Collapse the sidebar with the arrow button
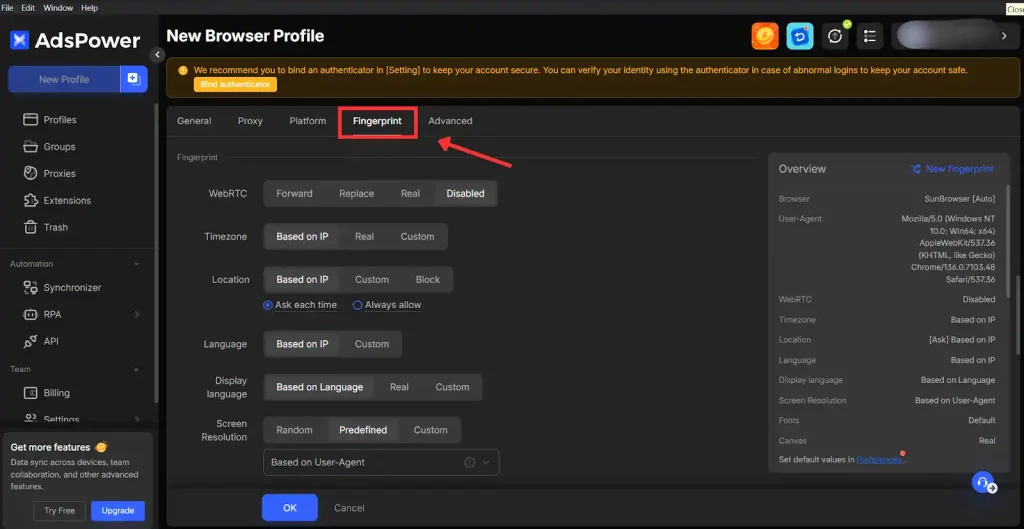The width and height of the screenshot is (1024, 529). [157, 55]
